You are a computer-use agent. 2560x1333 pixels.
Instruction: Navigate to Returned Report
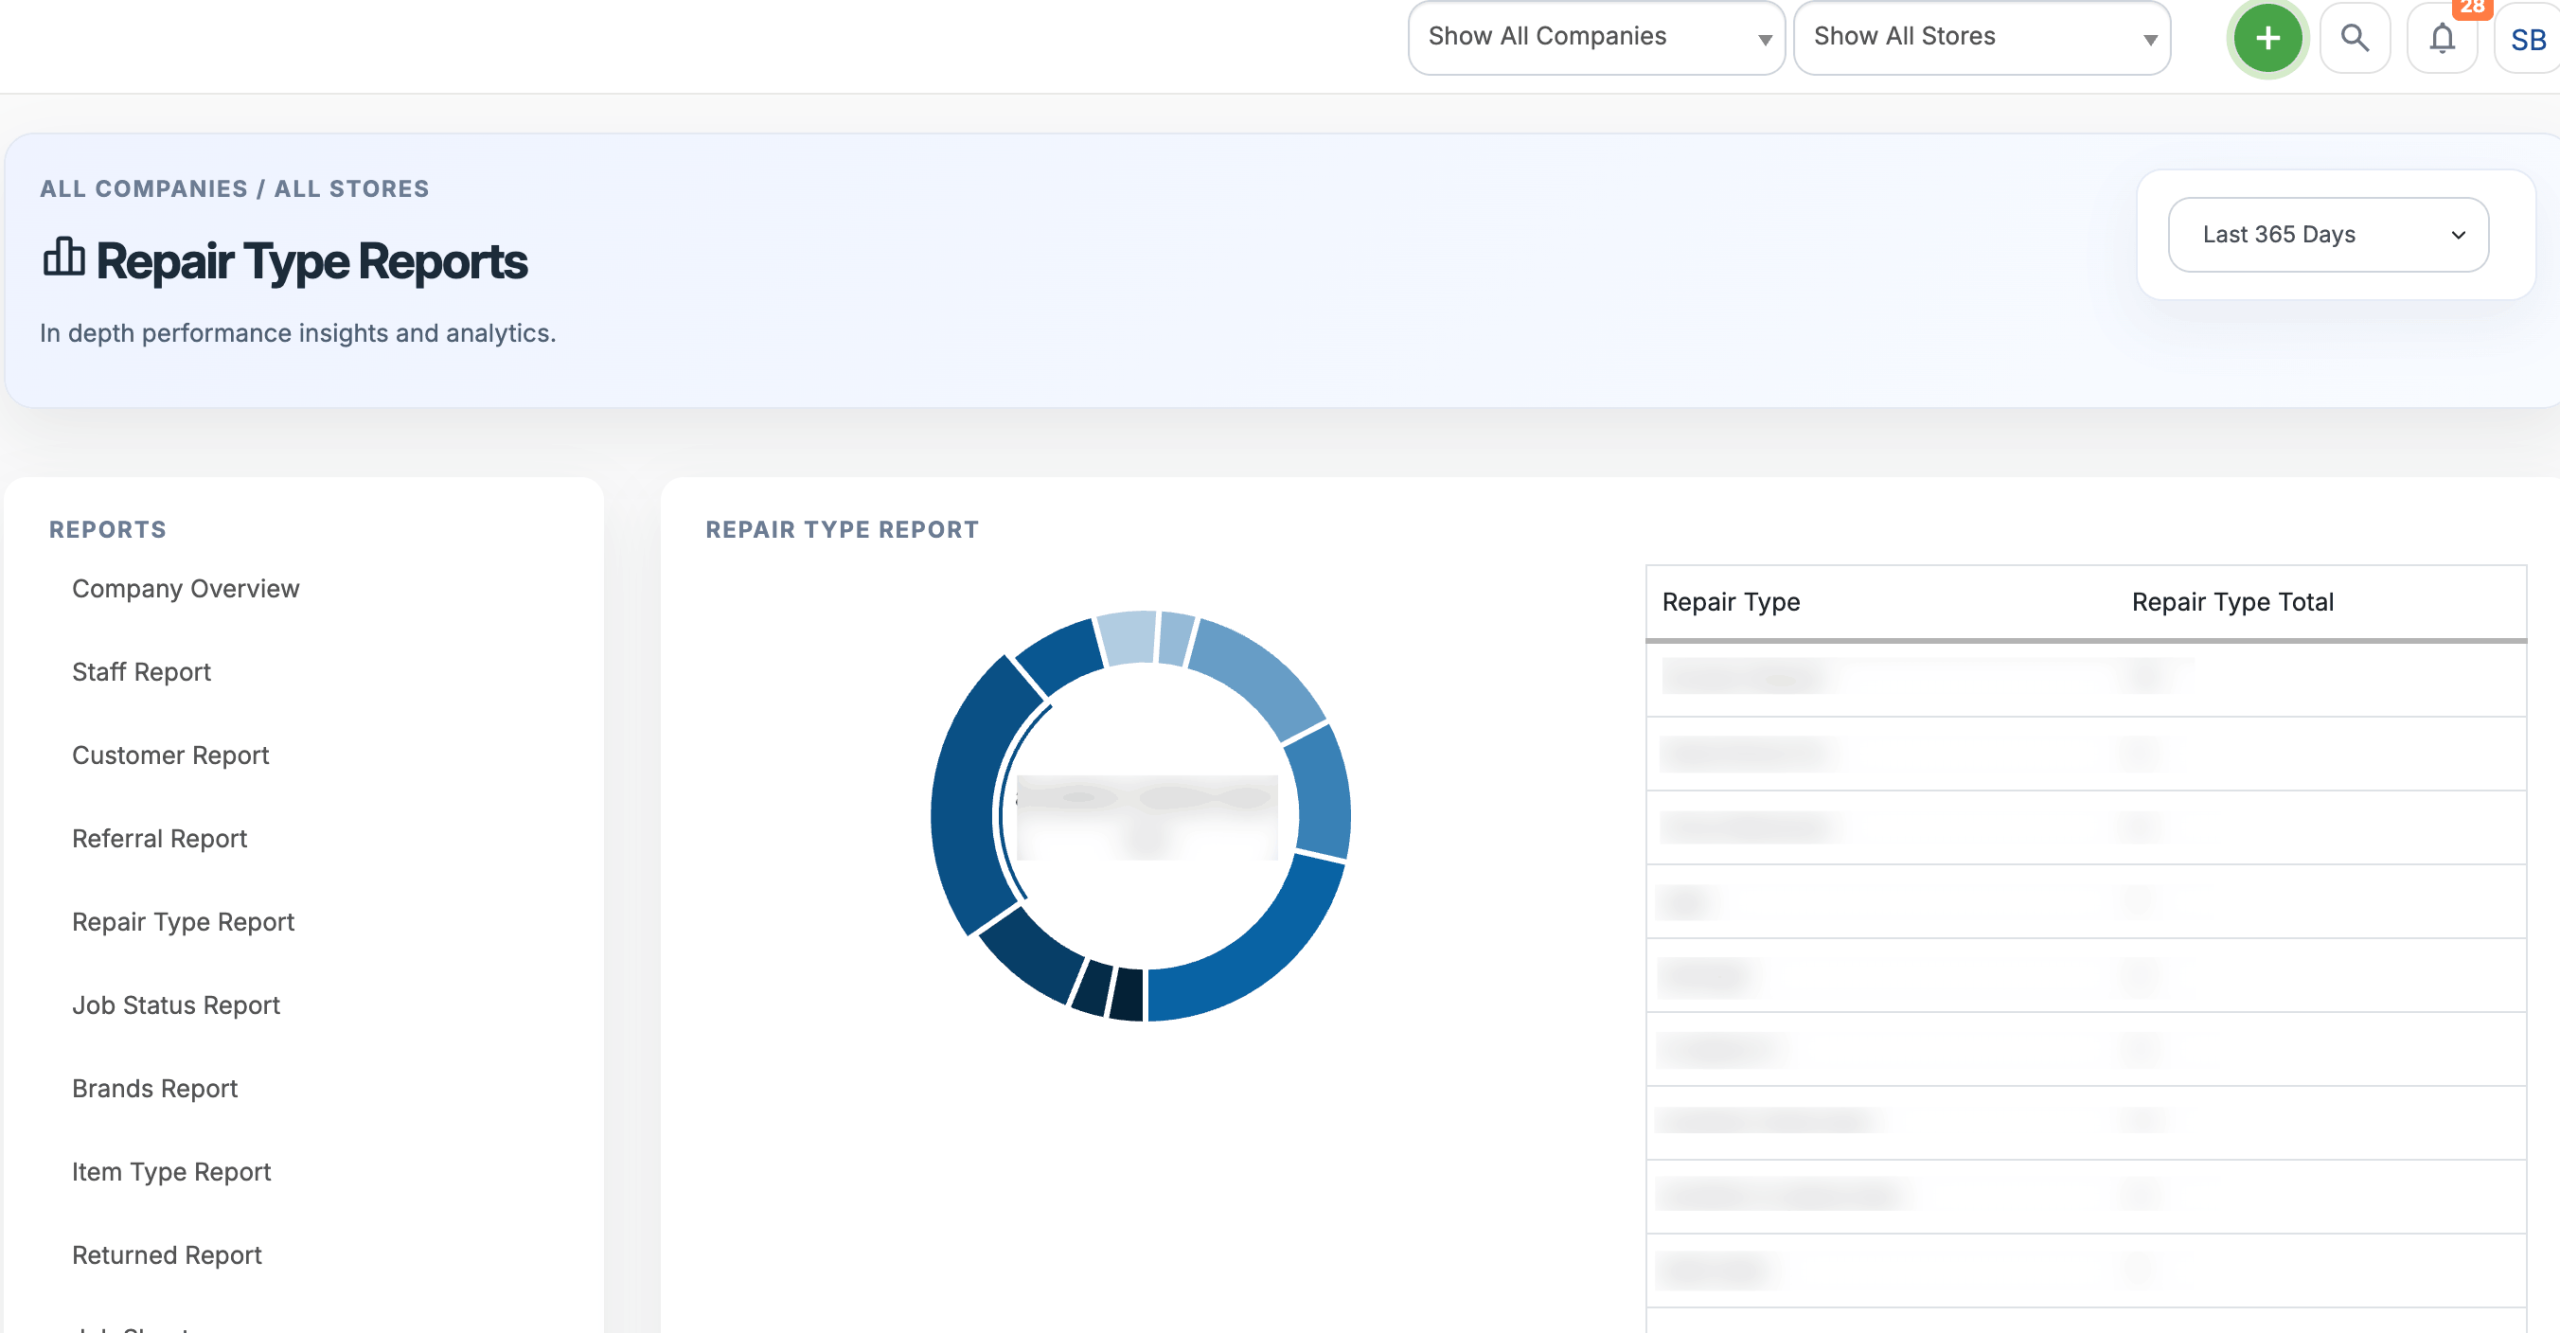pos(166,1255)
